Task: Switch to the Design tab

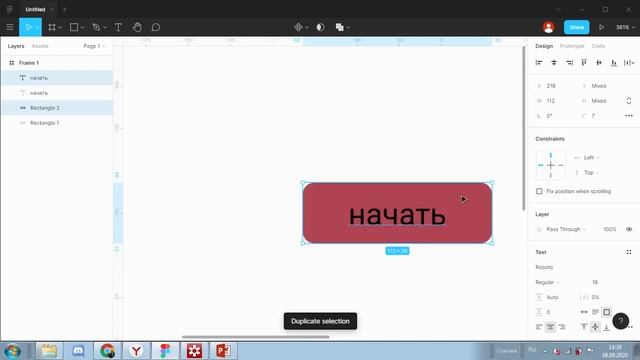Action: (x=544, y=46)
